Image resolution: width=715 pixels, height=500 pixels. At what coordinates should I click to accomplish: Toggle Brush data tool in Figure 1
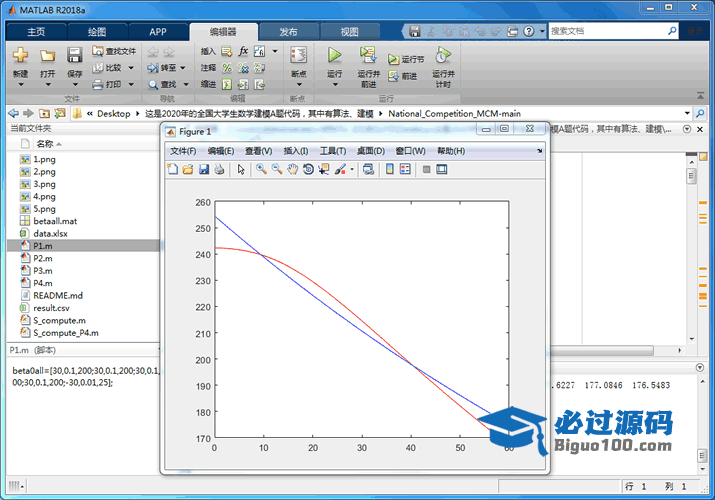[x=340, y=170]
